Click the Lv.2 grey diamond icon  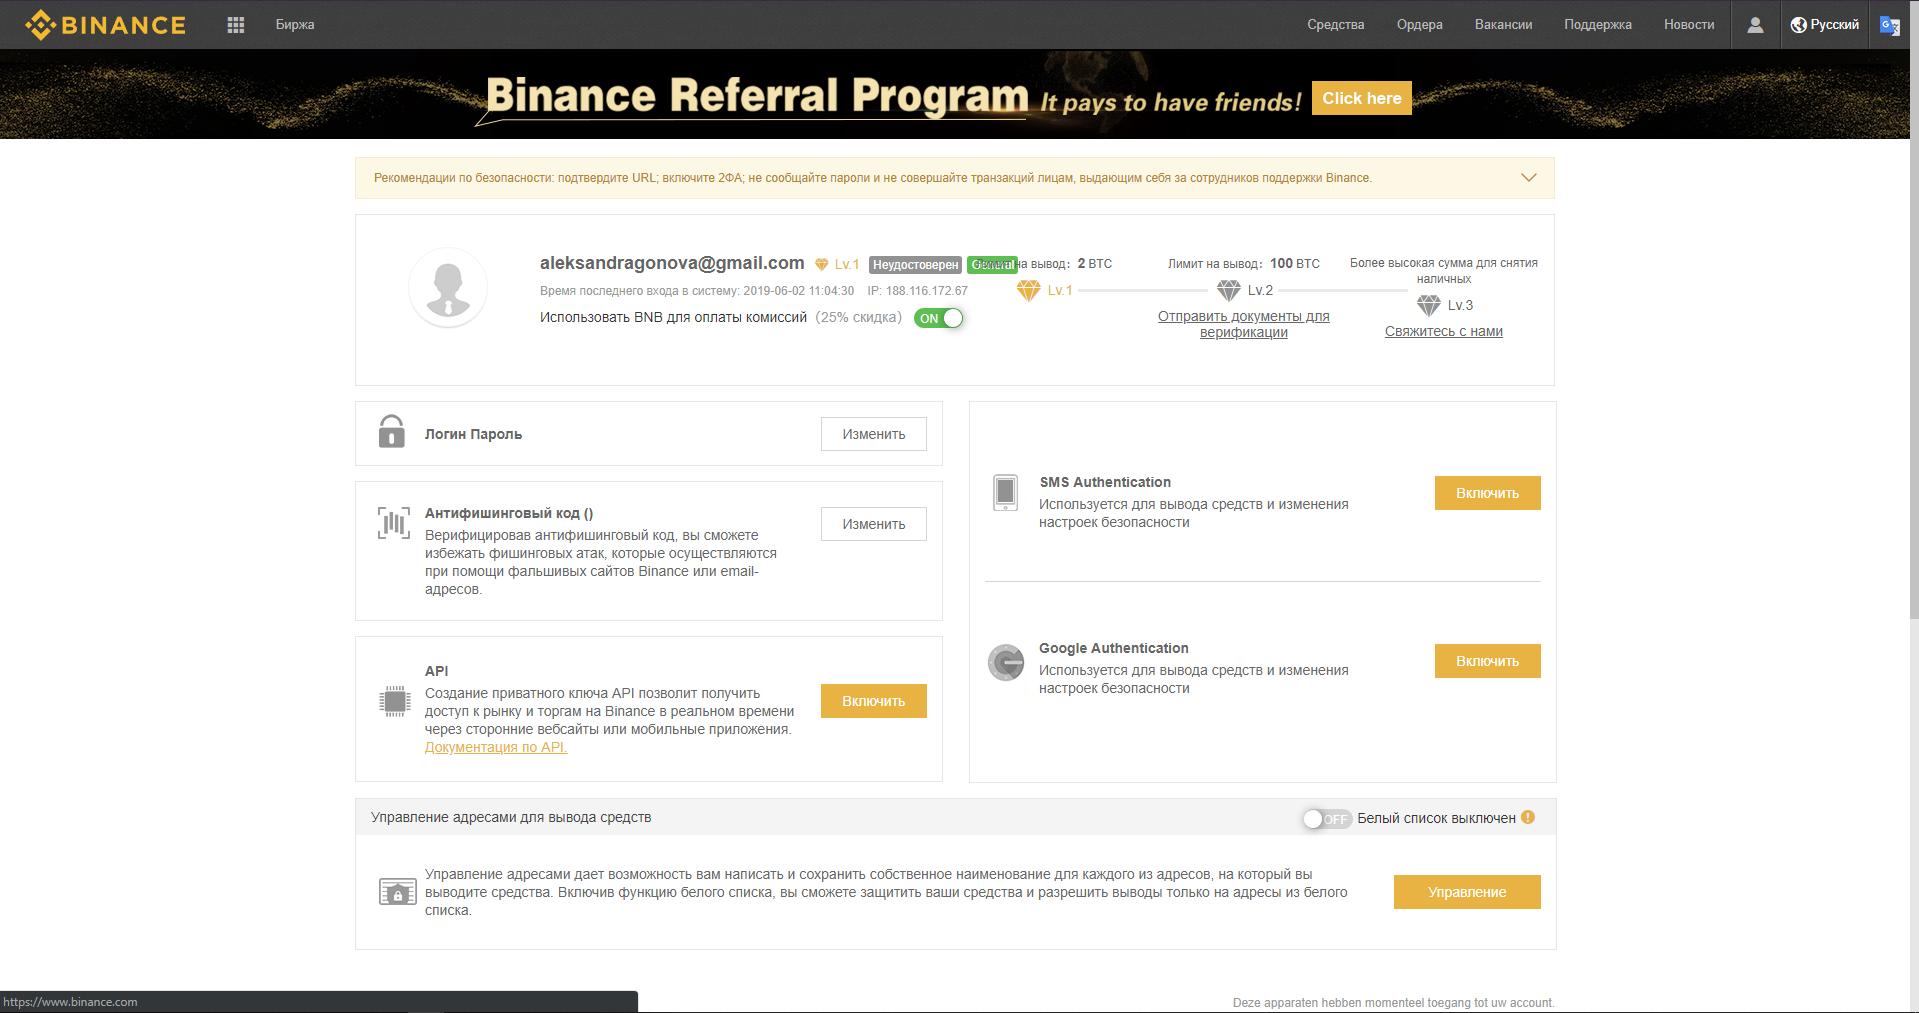point(1229,290)
